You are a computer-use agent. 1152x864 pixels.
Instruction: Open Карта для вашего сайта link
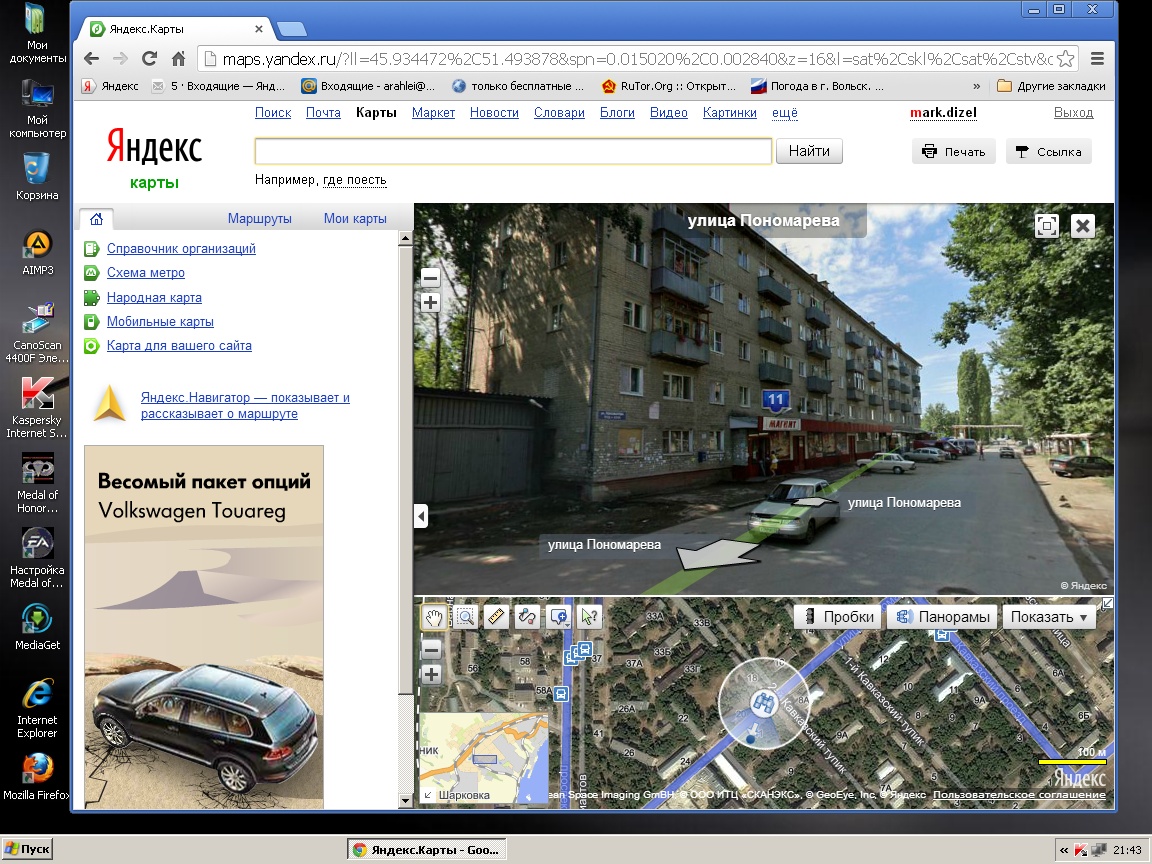click(179, 346)
